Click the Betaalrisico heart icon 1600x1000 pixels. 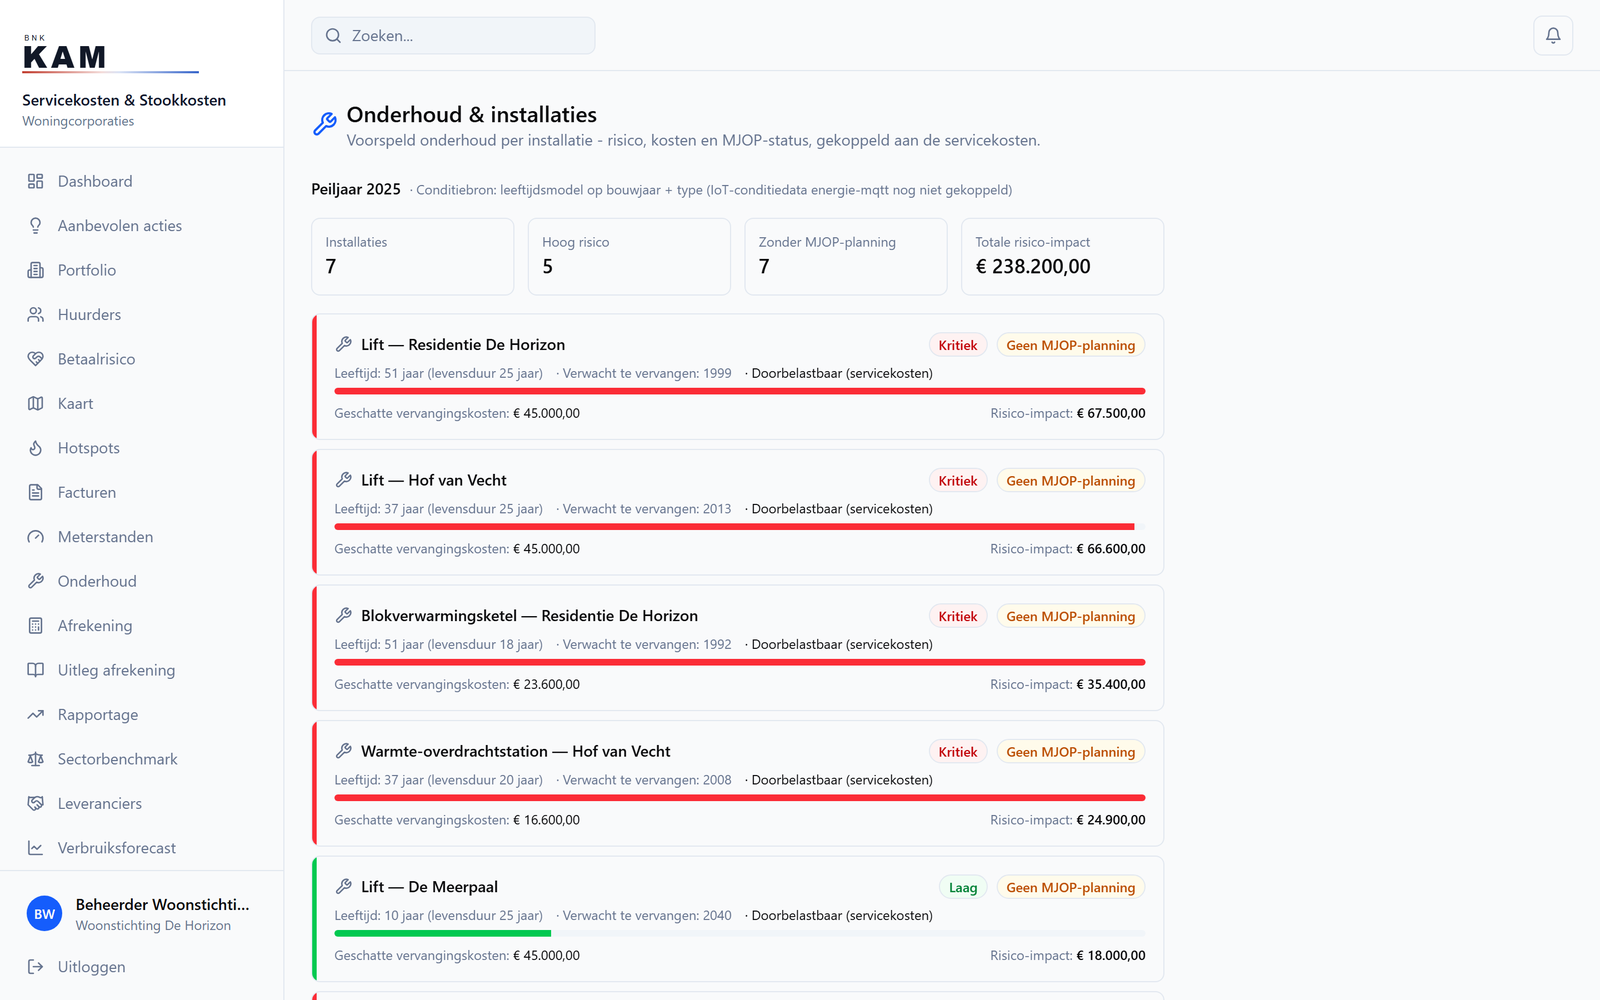click(36, 359)
